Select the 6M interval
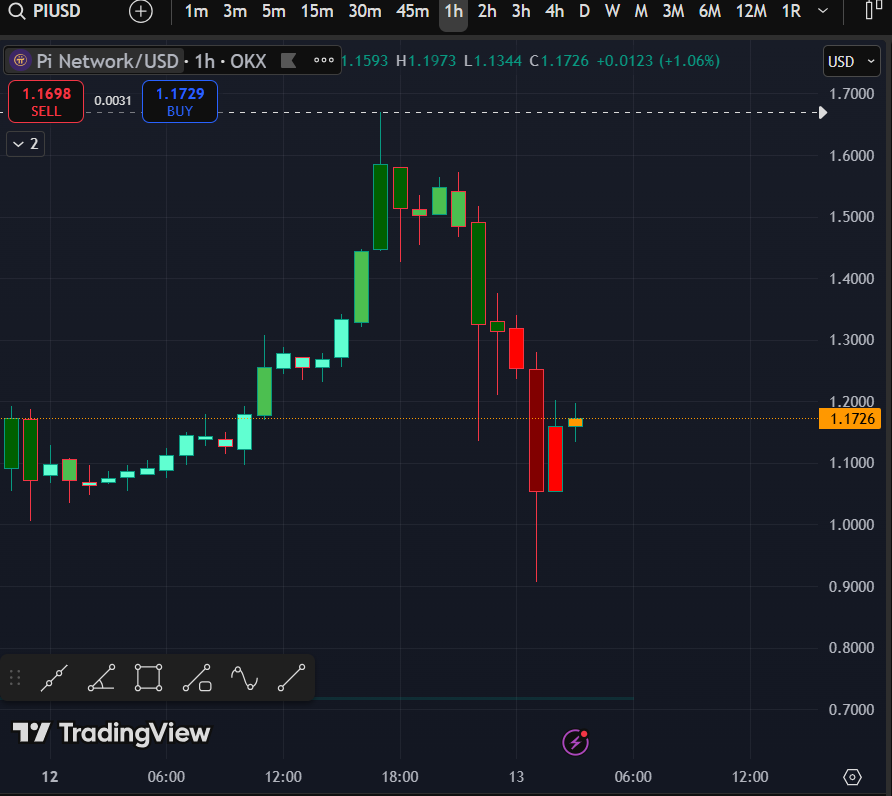Viewport: 892px width, 796px height. coord(709,11)
